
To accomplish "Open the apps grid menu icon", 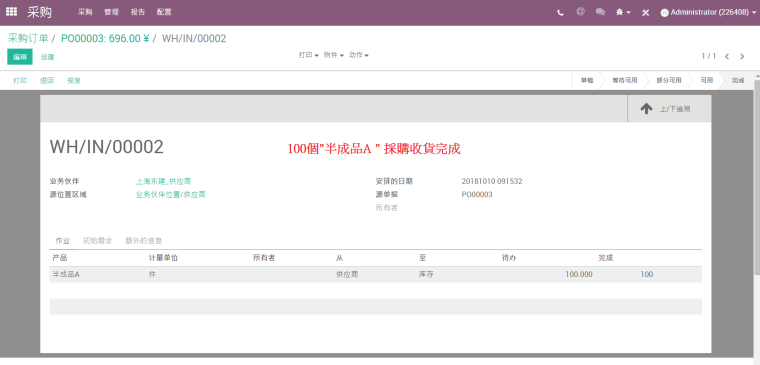I will pyautogui.click(x=11, y=12).
